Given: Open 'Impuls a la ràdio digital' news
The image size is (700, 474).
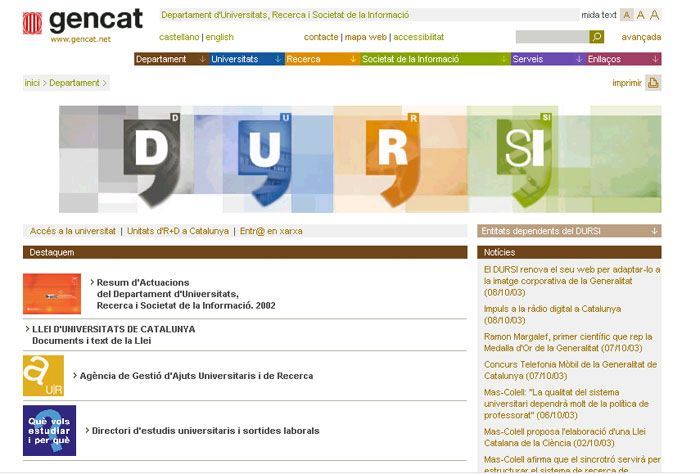Looking at the screenshot, I should 552,314.
